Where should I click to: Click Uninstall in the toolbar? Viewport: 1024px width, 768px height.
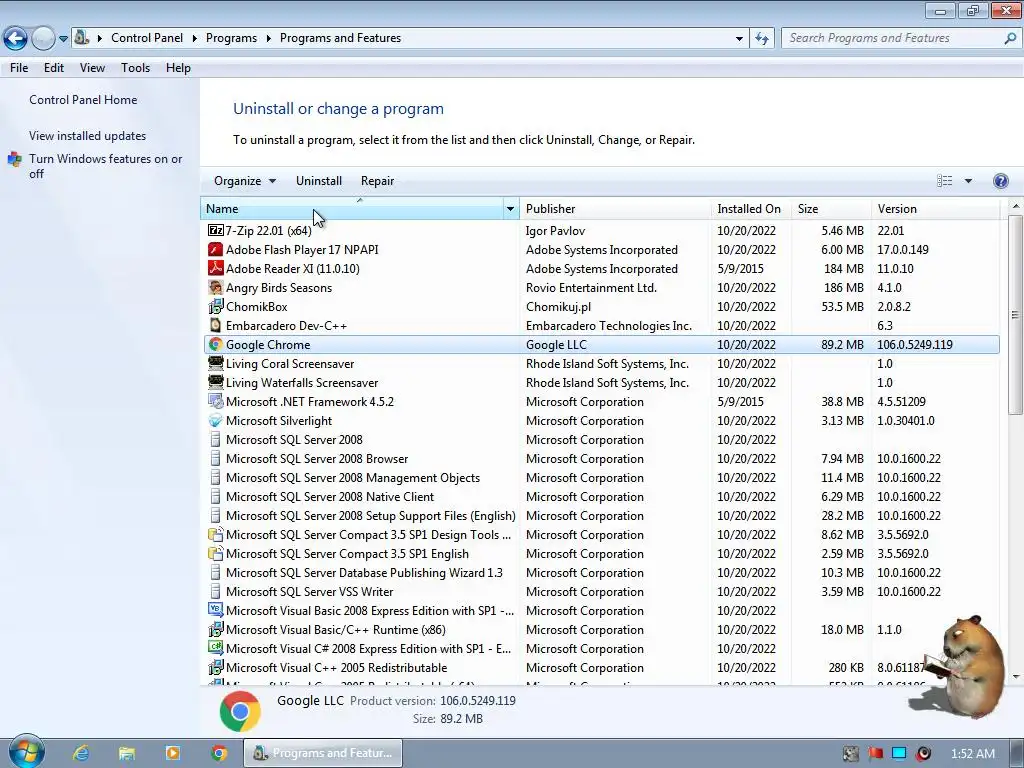[319, 181]
